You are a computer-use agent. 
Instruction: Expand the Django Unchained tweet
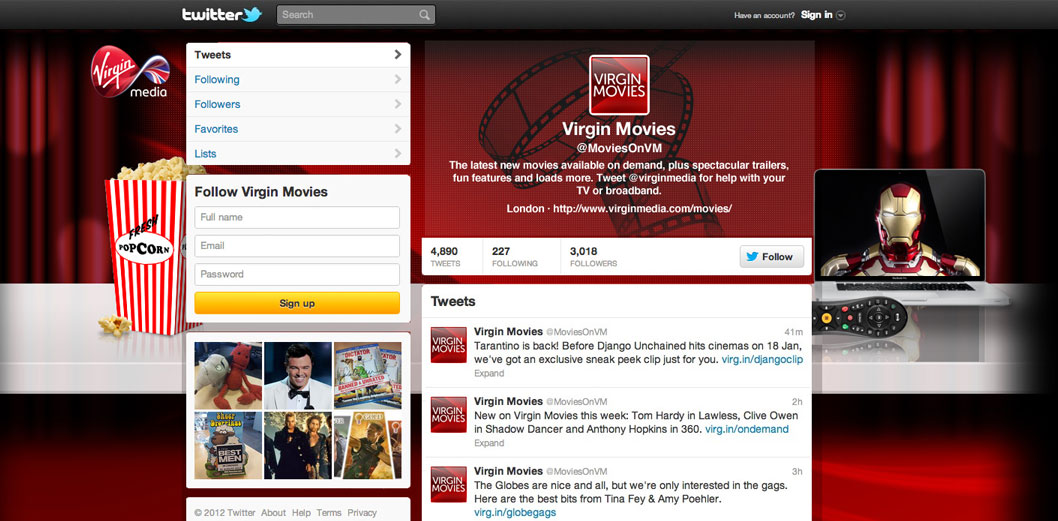(489, 373)
